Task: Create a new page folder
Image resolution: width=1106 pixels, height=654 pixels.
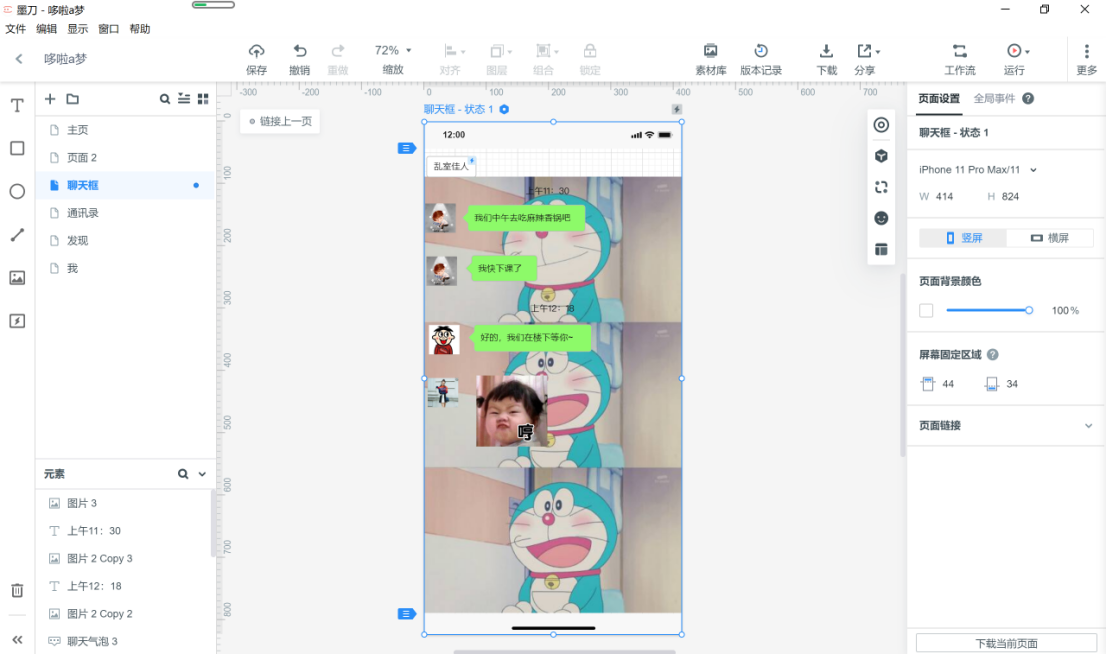Action: pos(73,99)
